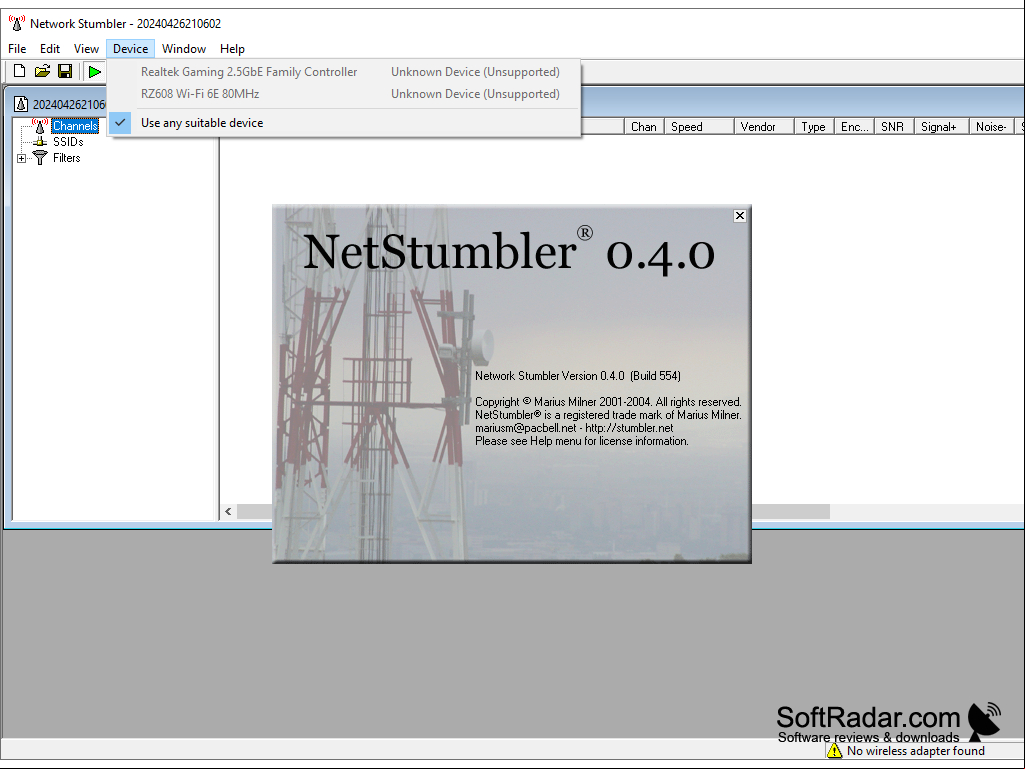This screenshot has height=769, width=1025.
Task: Sort by the Noise- column header
Action: [992, 127]
